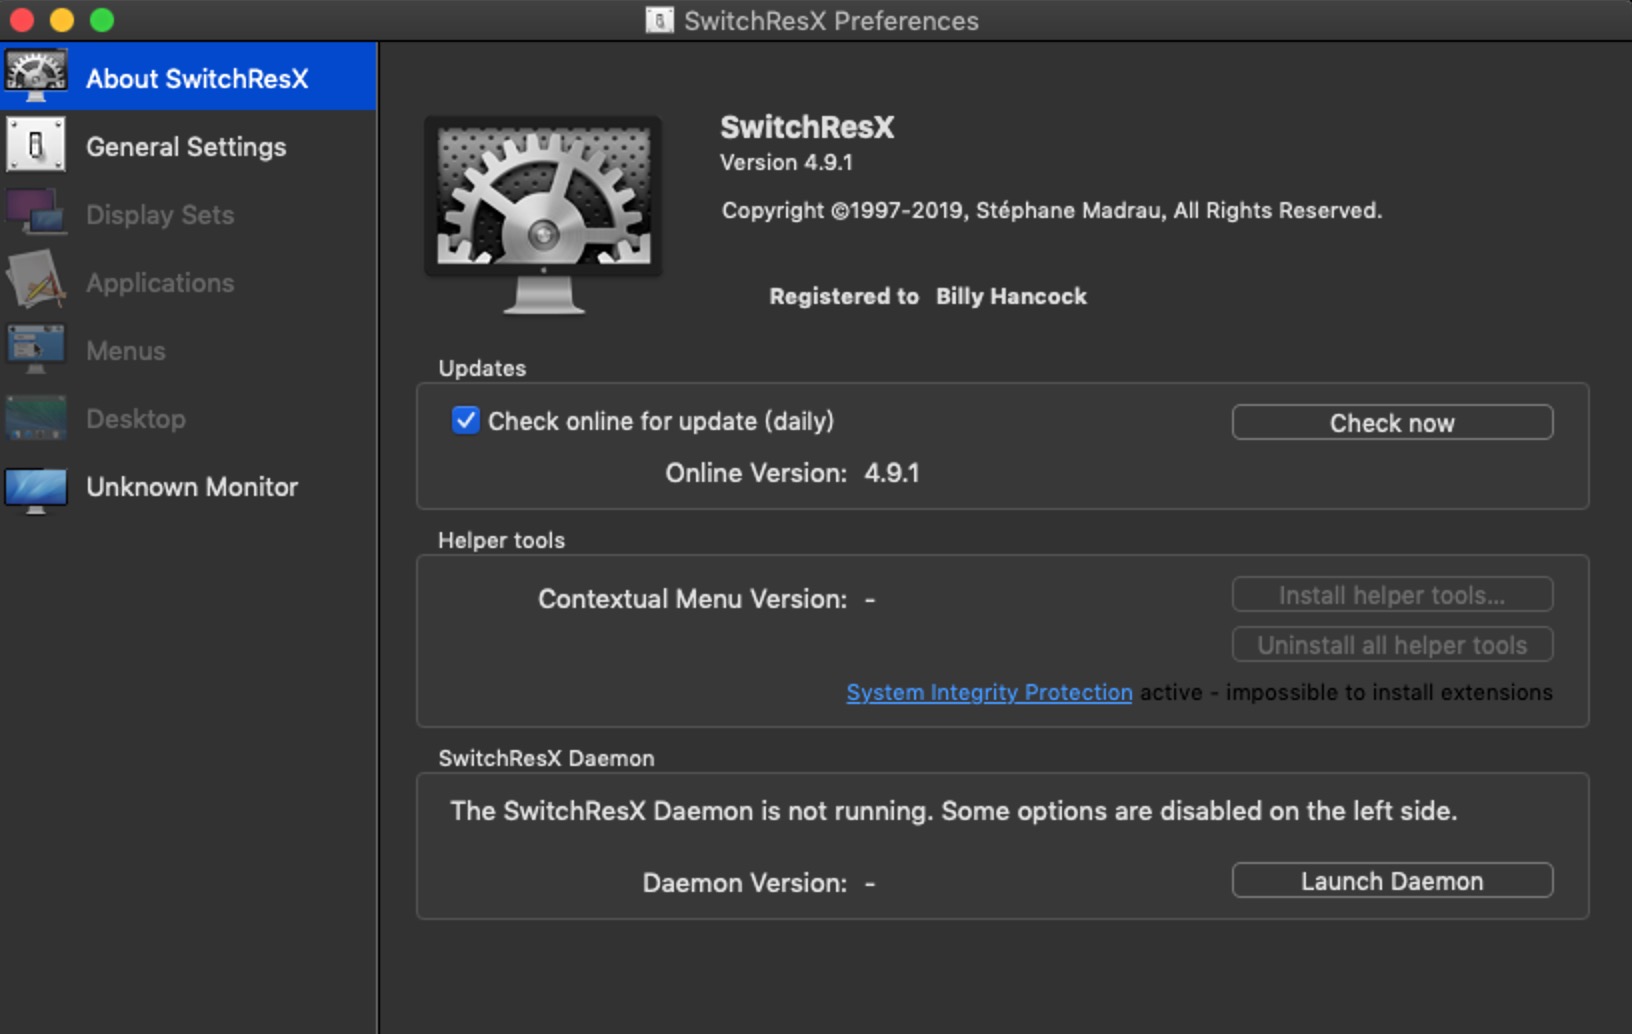
Task: Click the Applications sidebar icon
Action: [x=36, y=281]
